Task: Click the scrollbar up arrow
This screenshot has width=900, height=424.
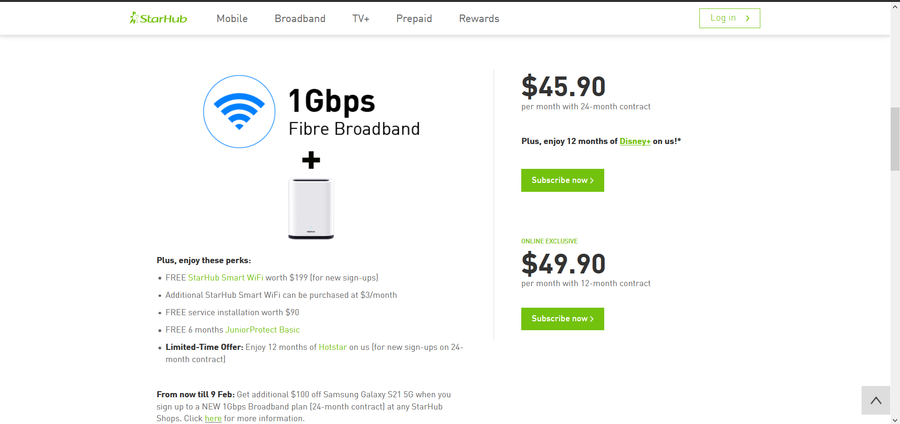Action: (x=895, y=6)
